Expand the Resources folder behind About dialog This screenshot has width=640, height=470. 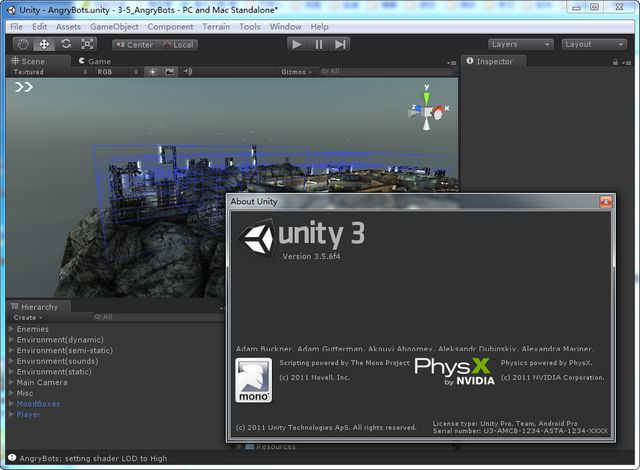(240, 447)
